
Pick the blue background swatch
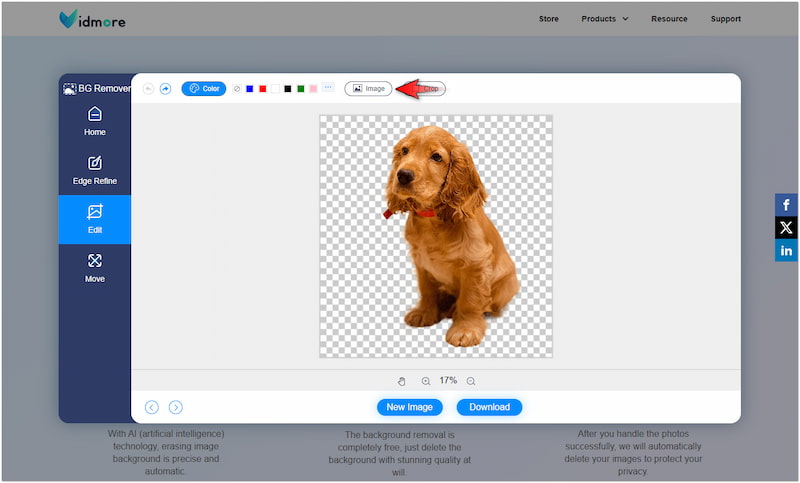[x=250, y=89]
